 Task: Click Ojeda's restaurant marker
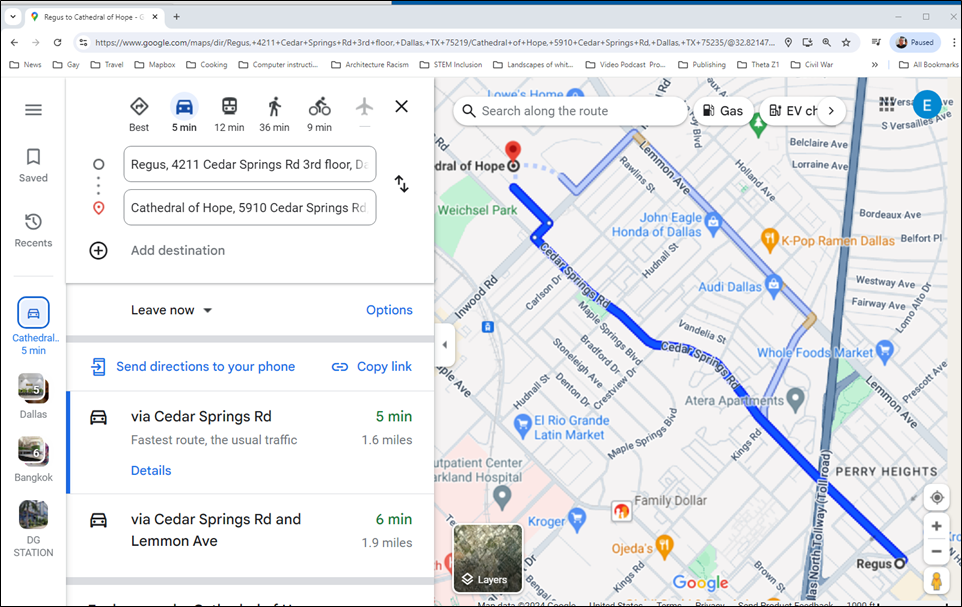point(664,547)
